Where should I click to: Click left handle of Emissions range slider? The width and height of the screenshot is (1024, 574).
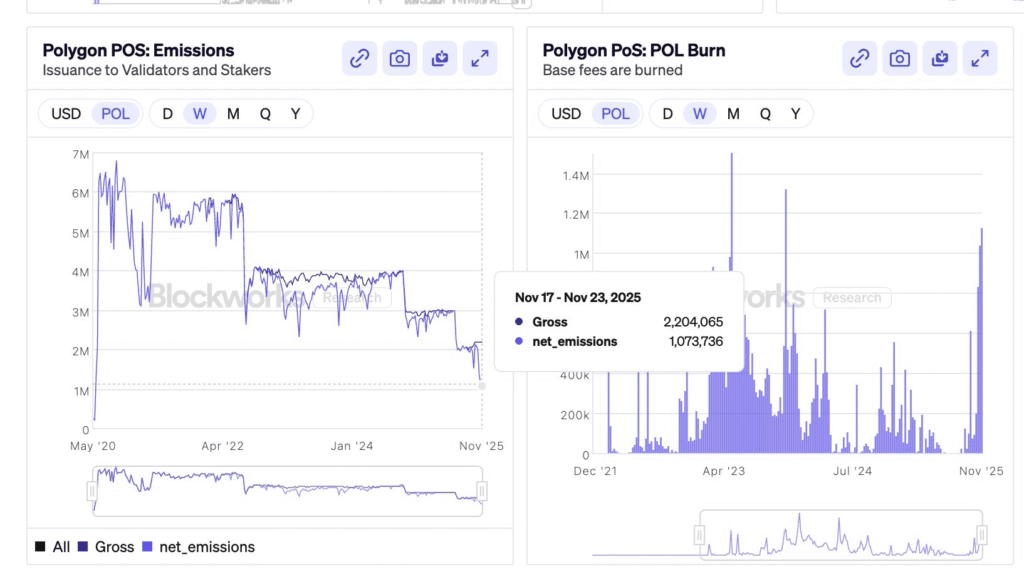92,491
